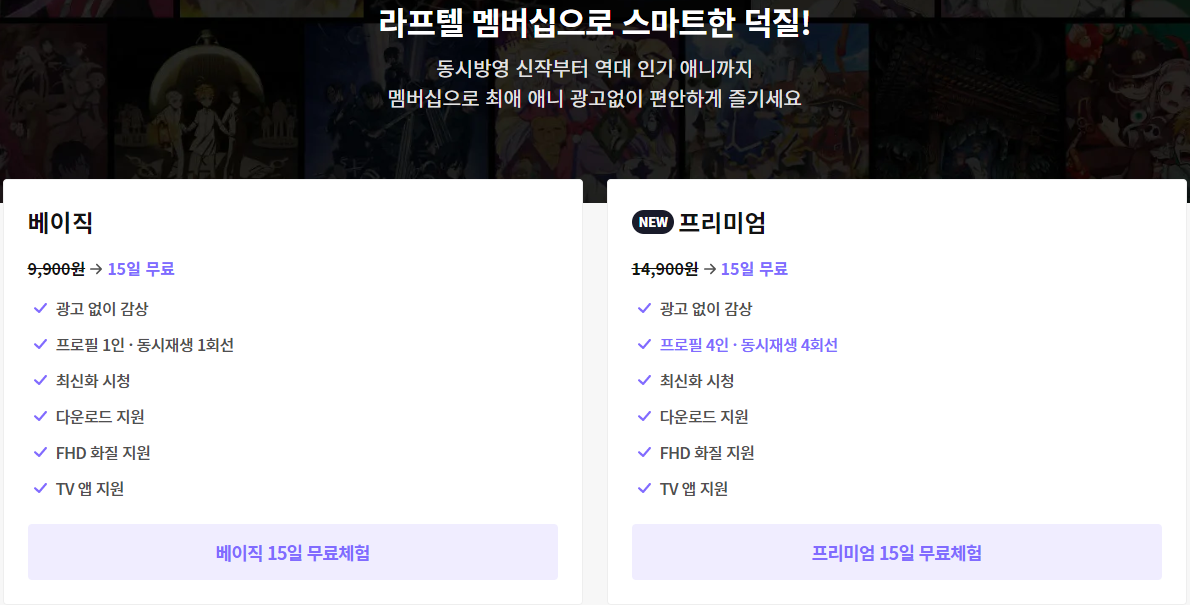The width and height of the screenshot is (1190, 605).
Task: Click 다운로드 지원 text in 베이직 card
Action: 100,417
